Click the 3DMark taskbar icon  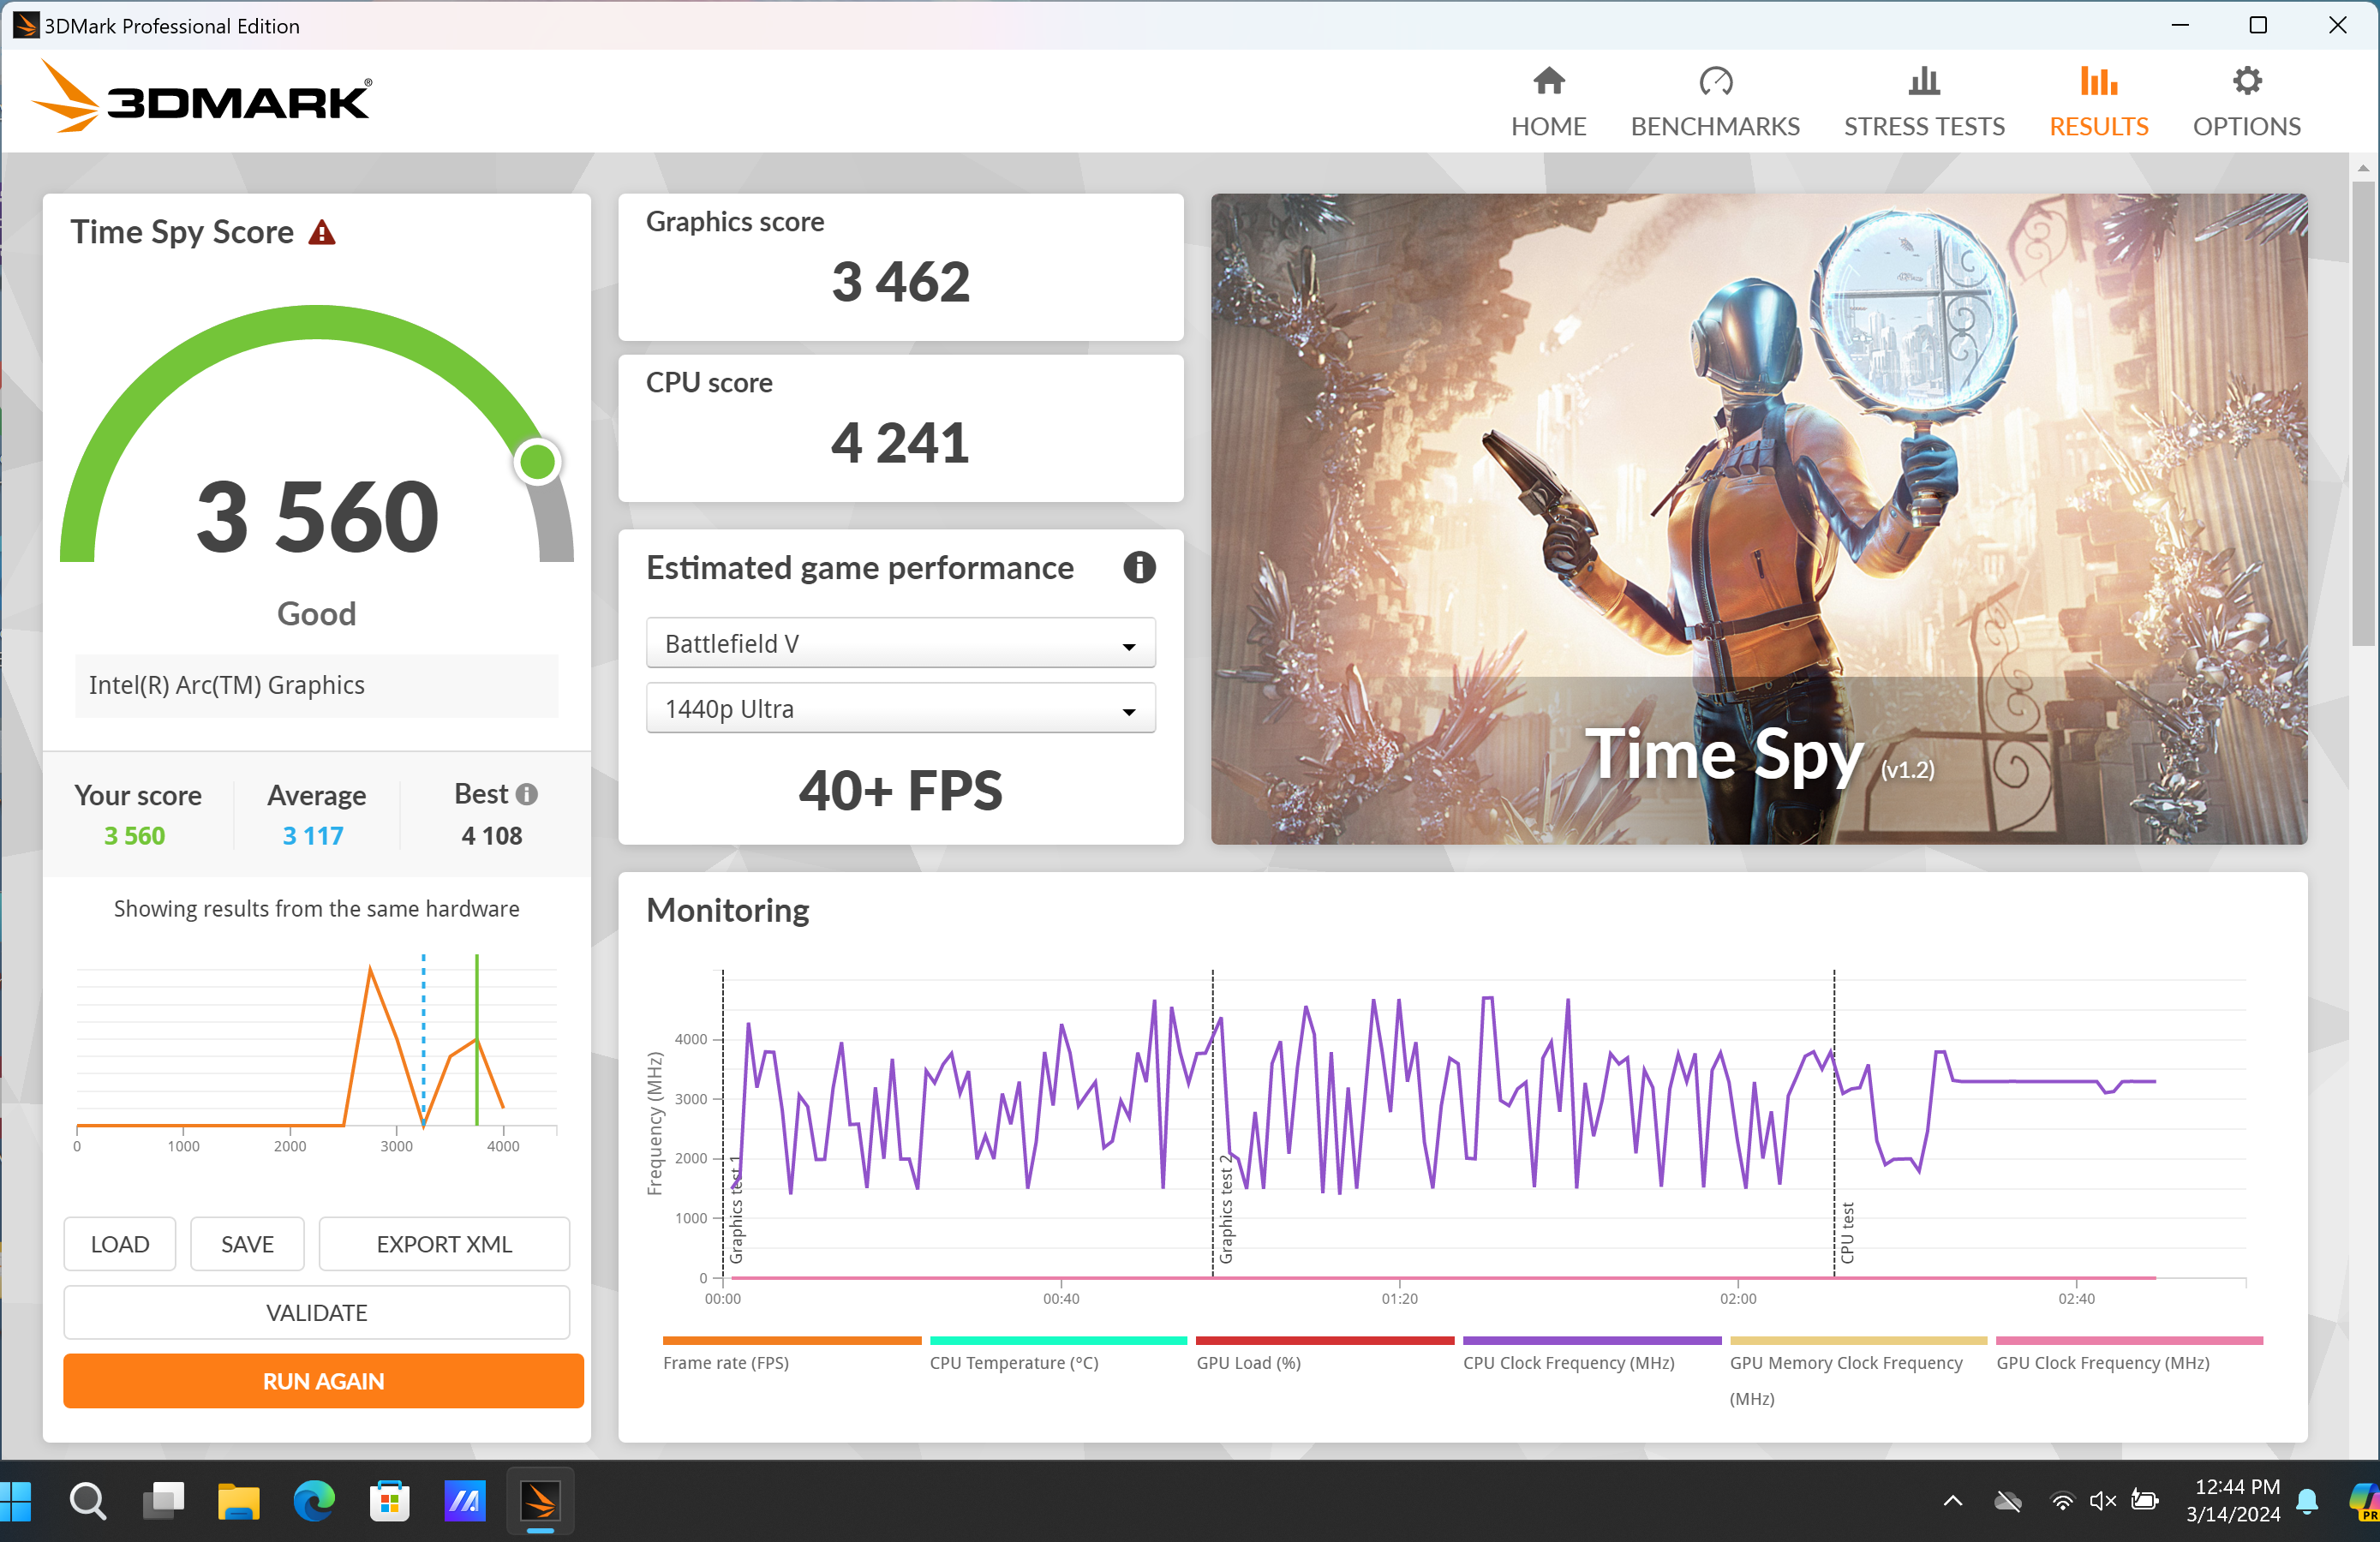click(x=540, y=1500)
